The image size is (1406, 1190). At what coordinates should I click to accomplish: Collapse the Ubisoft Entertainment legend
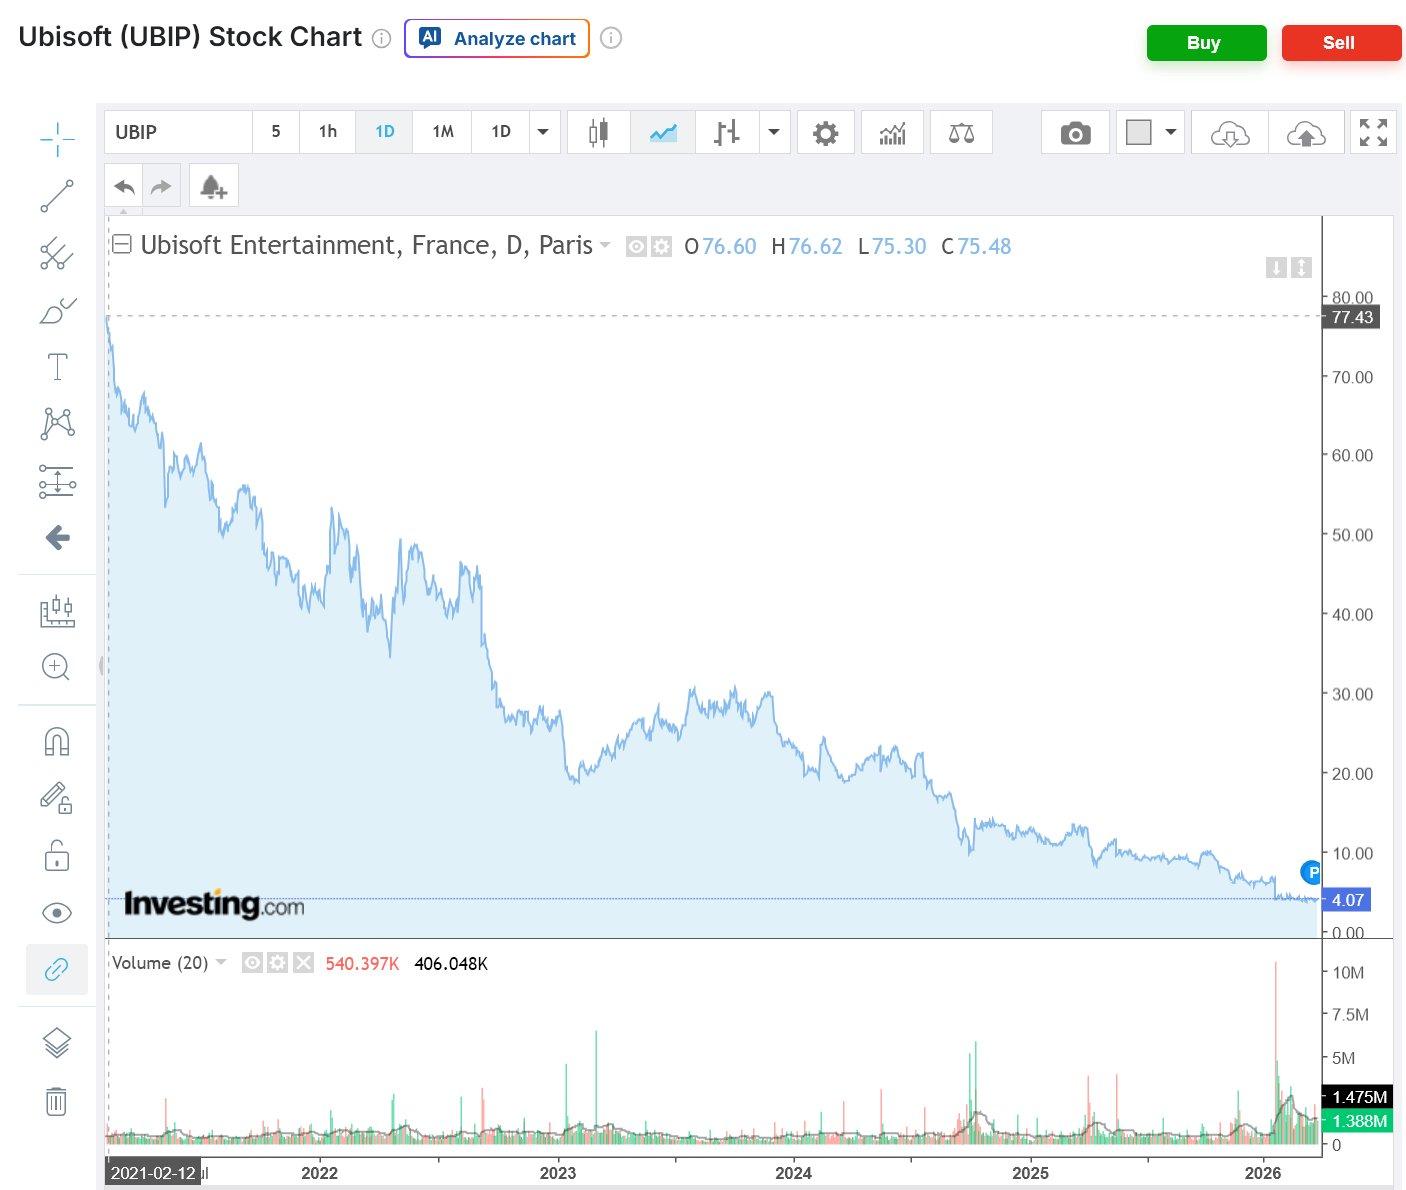click(x=122, y=244)
